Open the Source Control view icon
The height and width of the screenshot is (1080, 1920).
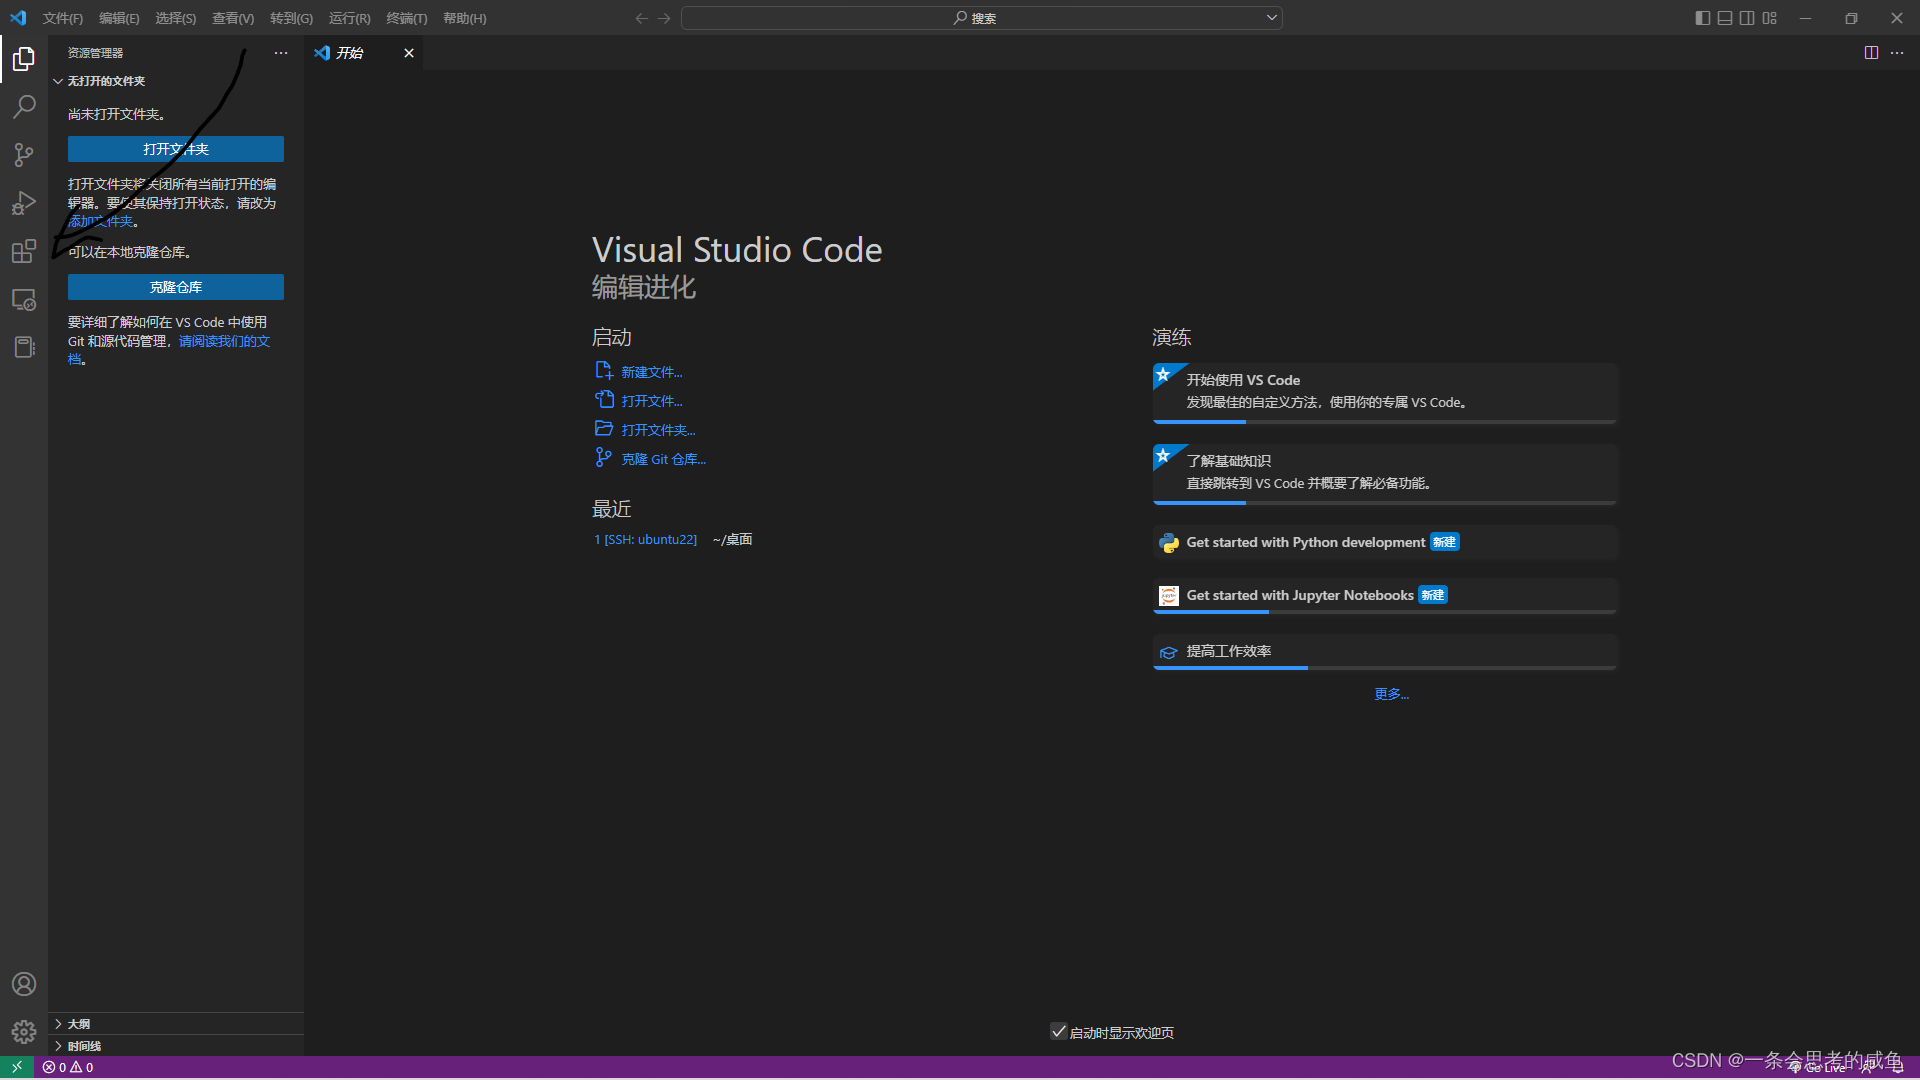(x=24, y=154)
